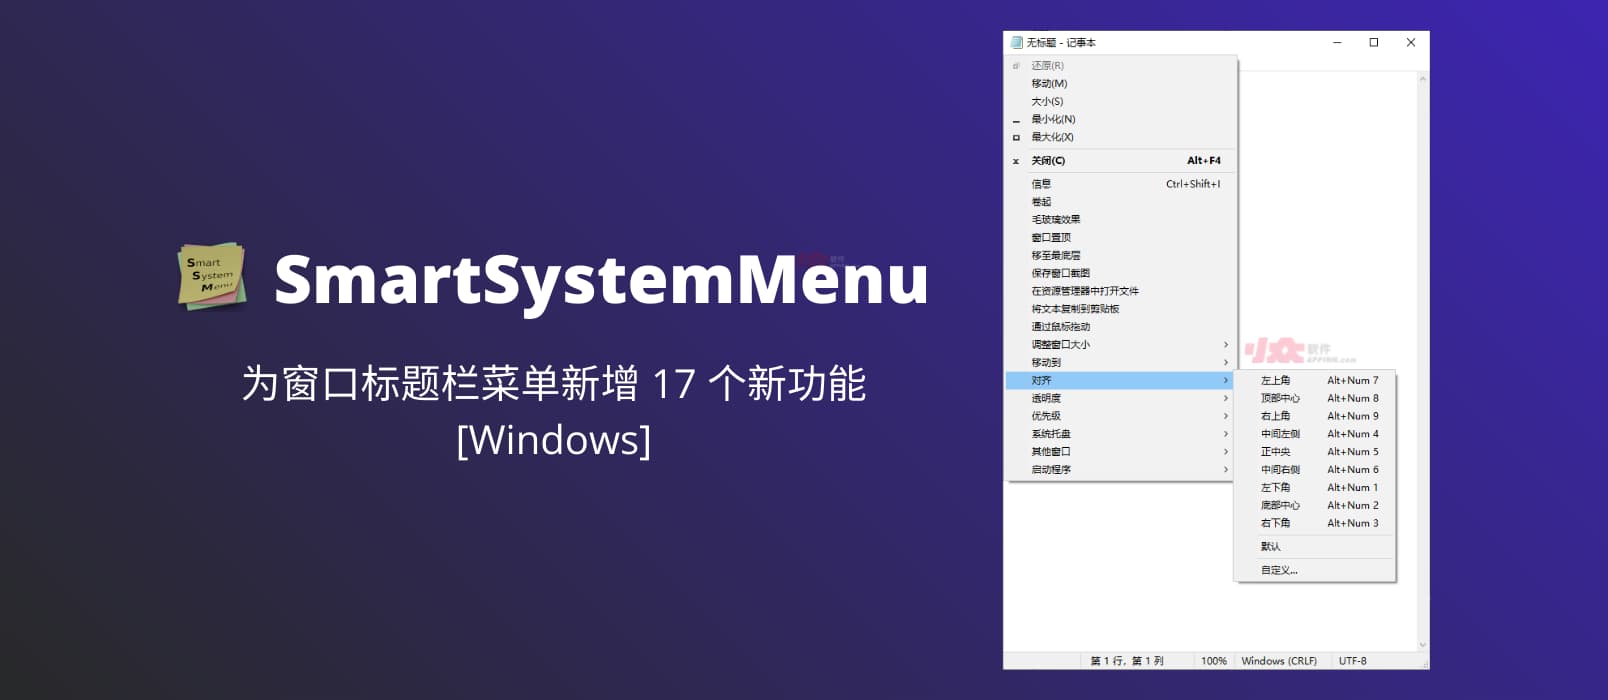1608x700 pixels.
Task: Align window to 顶部中心 Alt+Num 8
Action: click(1315, 398)
